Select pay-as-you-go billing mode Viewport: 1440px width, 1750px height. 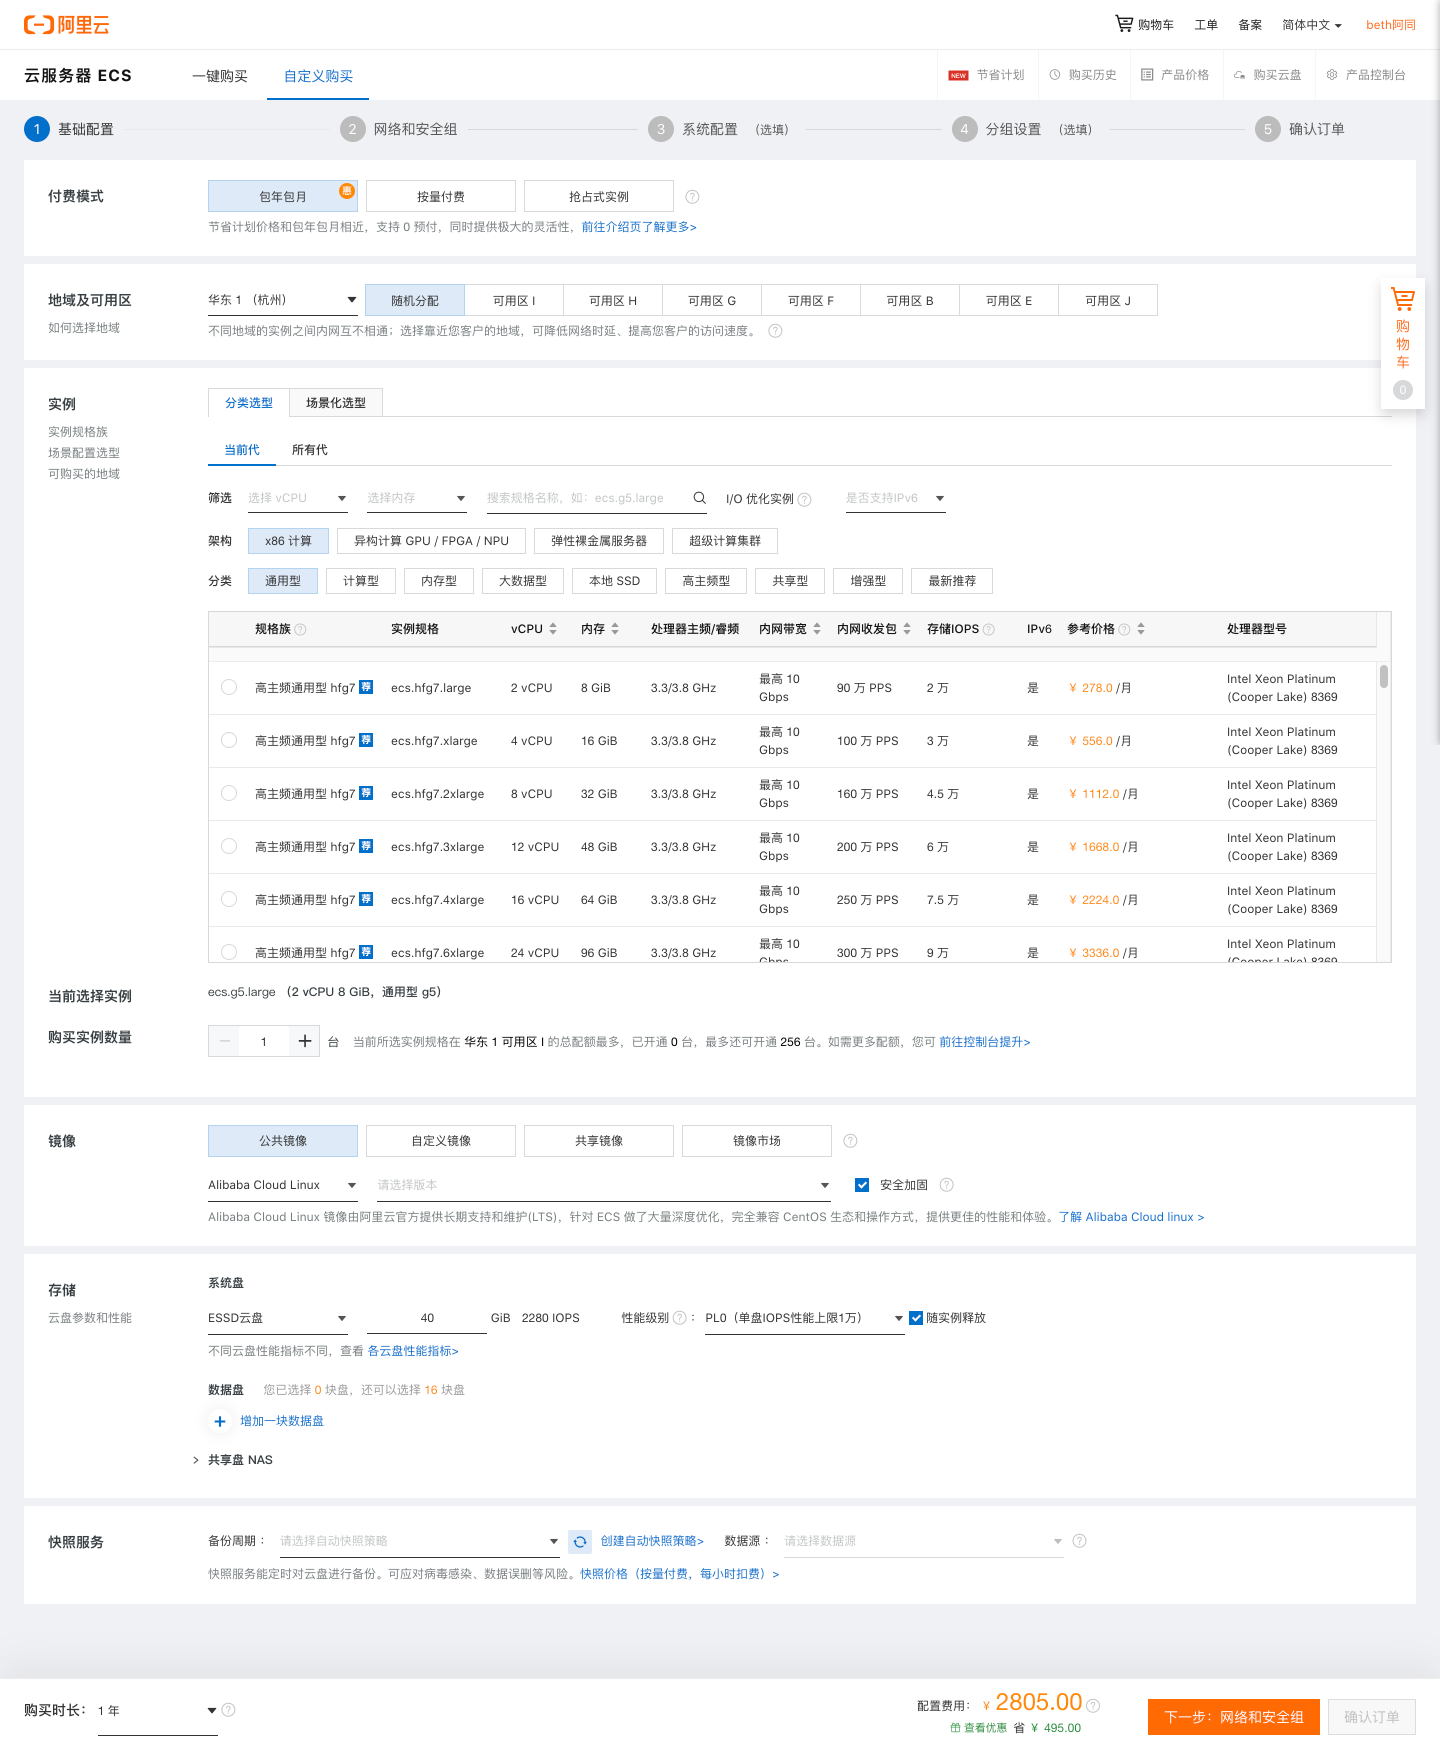coord(441,196)
